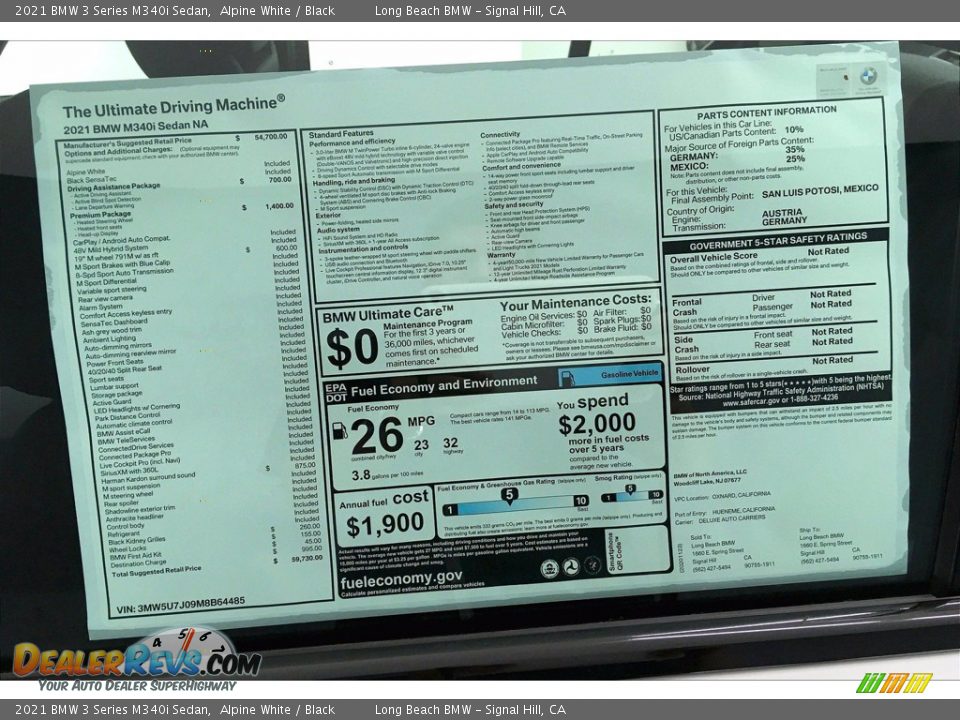The height and width of the screenshot is (720, 960).
Task: Click GOVERNMENT 5-STAR SAFETY RATINGS banner
Action: pos(778,241)
